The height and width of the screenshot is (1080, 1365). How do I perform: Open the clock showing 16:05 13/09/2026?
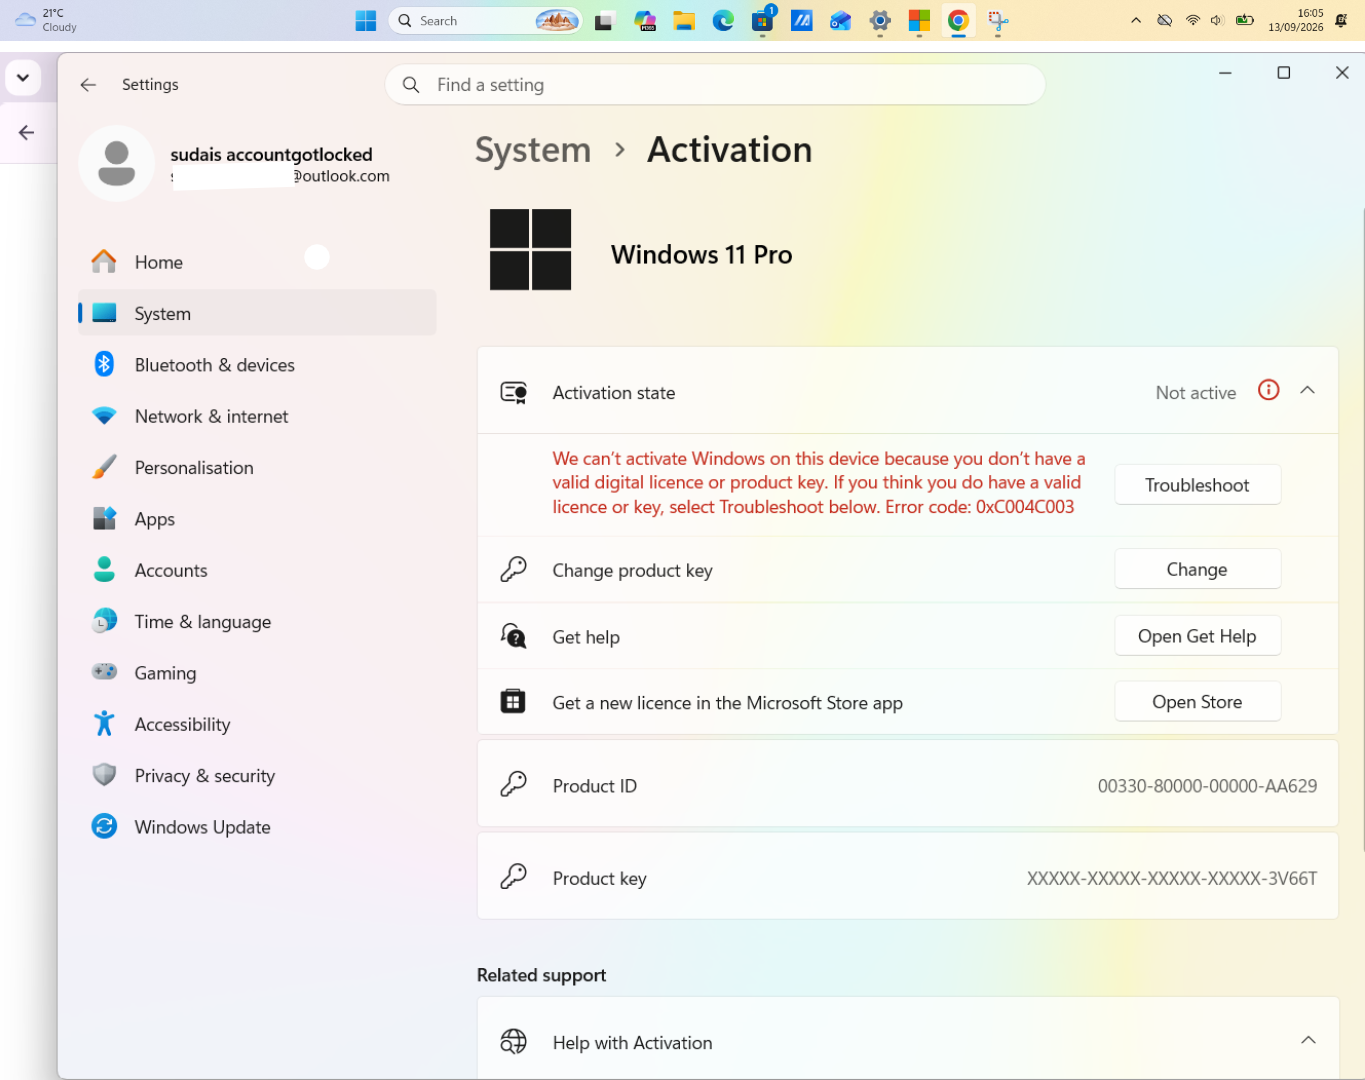click(x=1296, y=20)
